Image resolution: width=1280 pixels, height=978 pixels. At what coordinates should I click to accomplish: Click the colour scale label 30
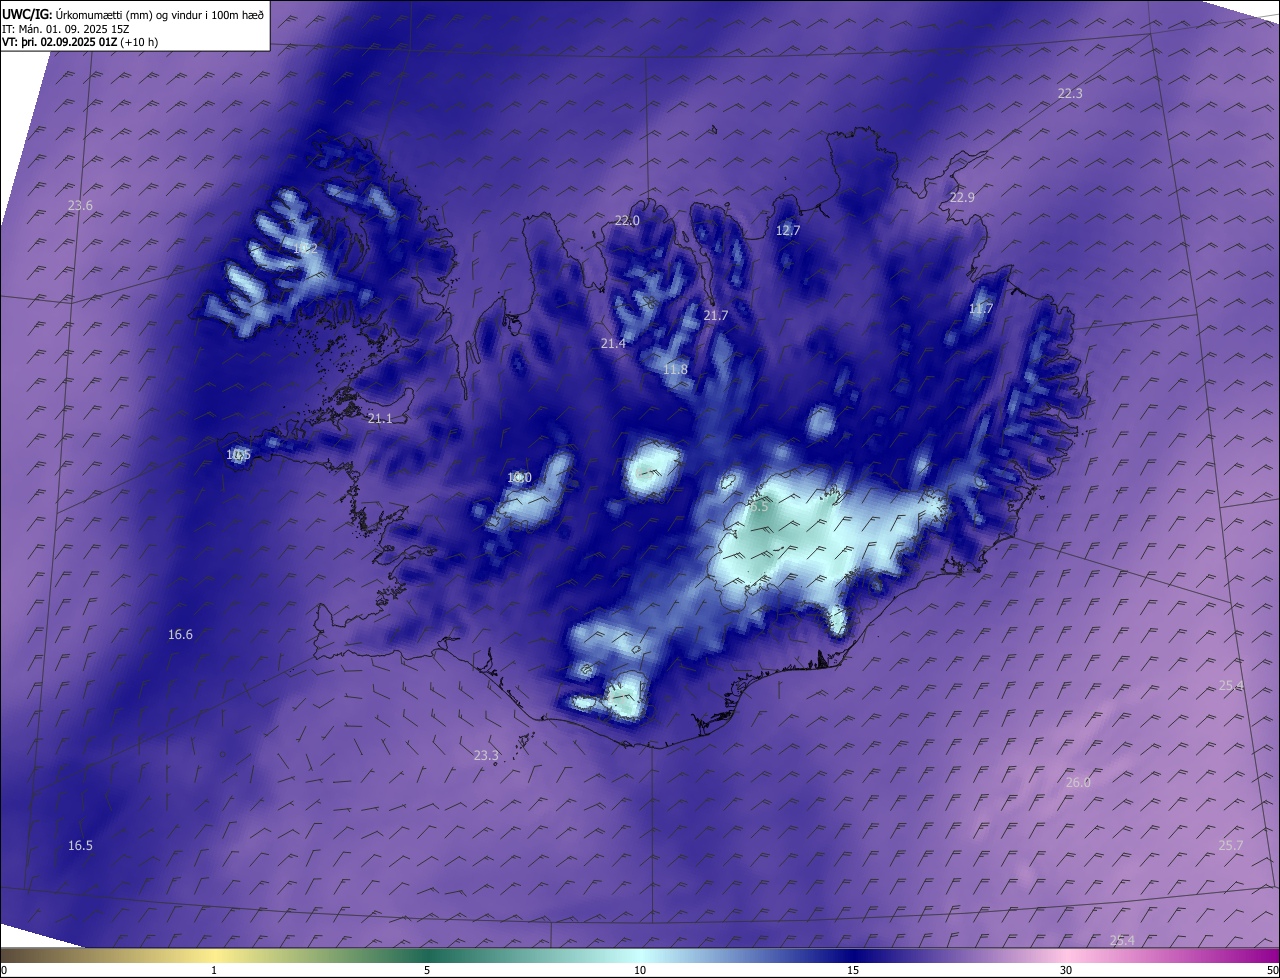[1066, 970]
